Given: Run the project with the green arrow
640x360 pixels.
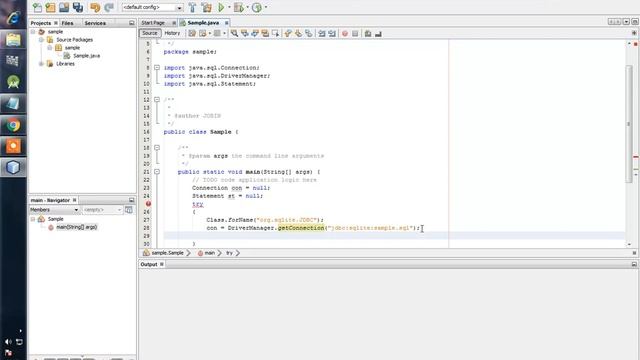Looking at the screenshot, I should [221, 7].
